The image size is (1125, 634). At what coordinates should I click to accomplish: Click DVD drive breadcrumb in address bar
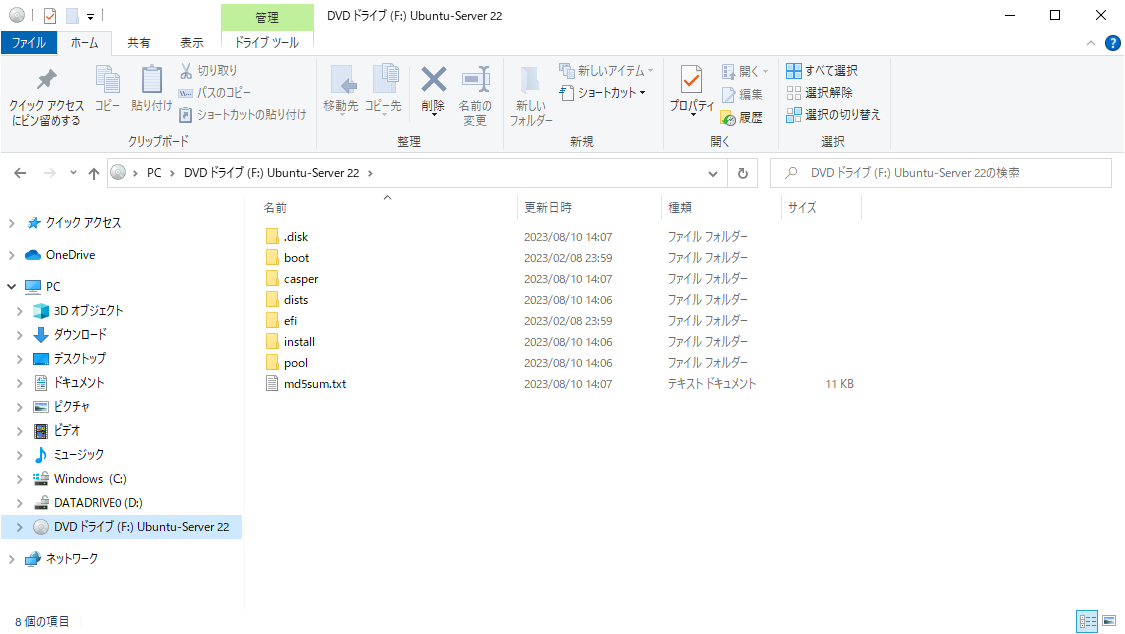click(x=271, y=173)
